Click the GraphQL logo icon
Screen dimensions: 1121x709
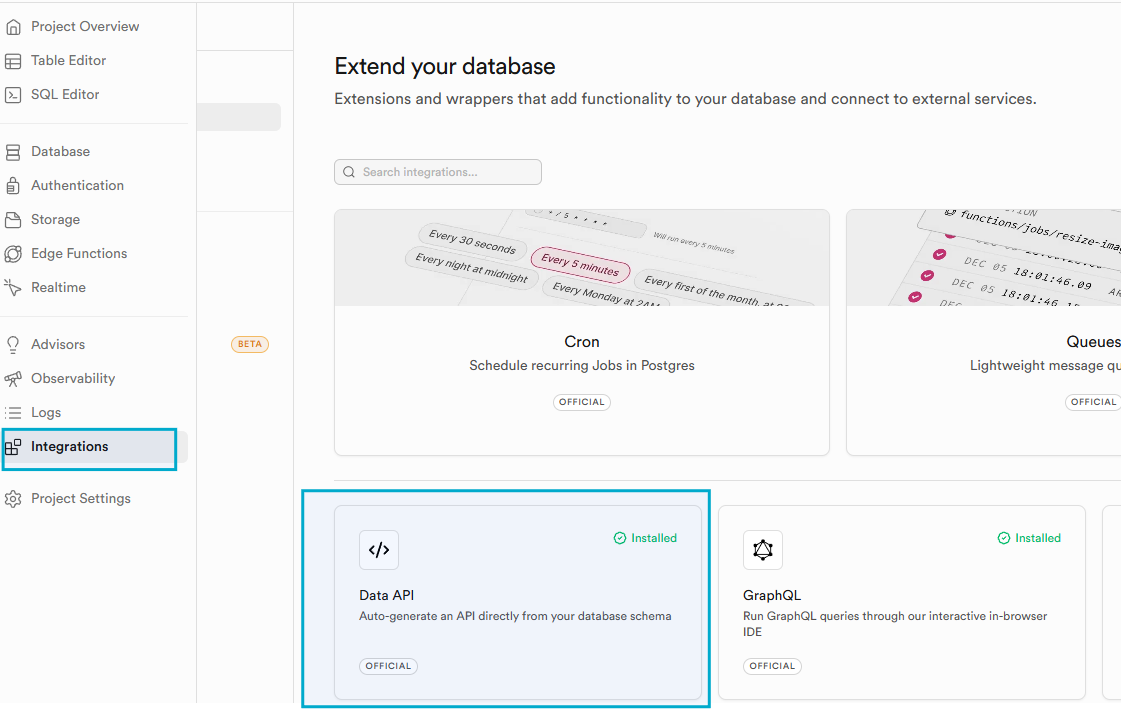pyautogui.click(x=762, y=549)
